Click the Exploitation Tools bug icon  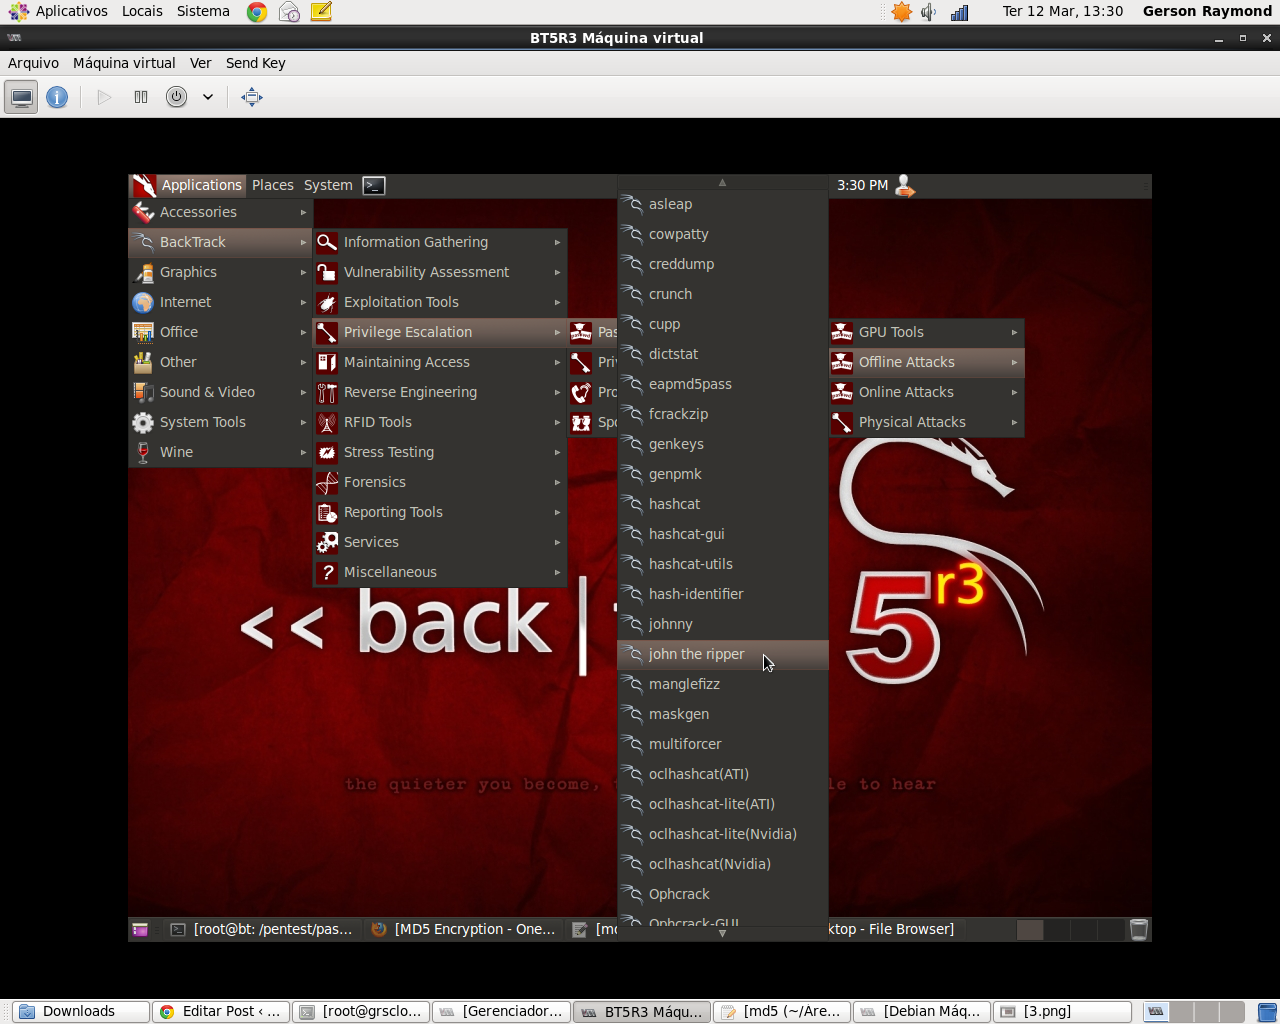click(327, 302)
